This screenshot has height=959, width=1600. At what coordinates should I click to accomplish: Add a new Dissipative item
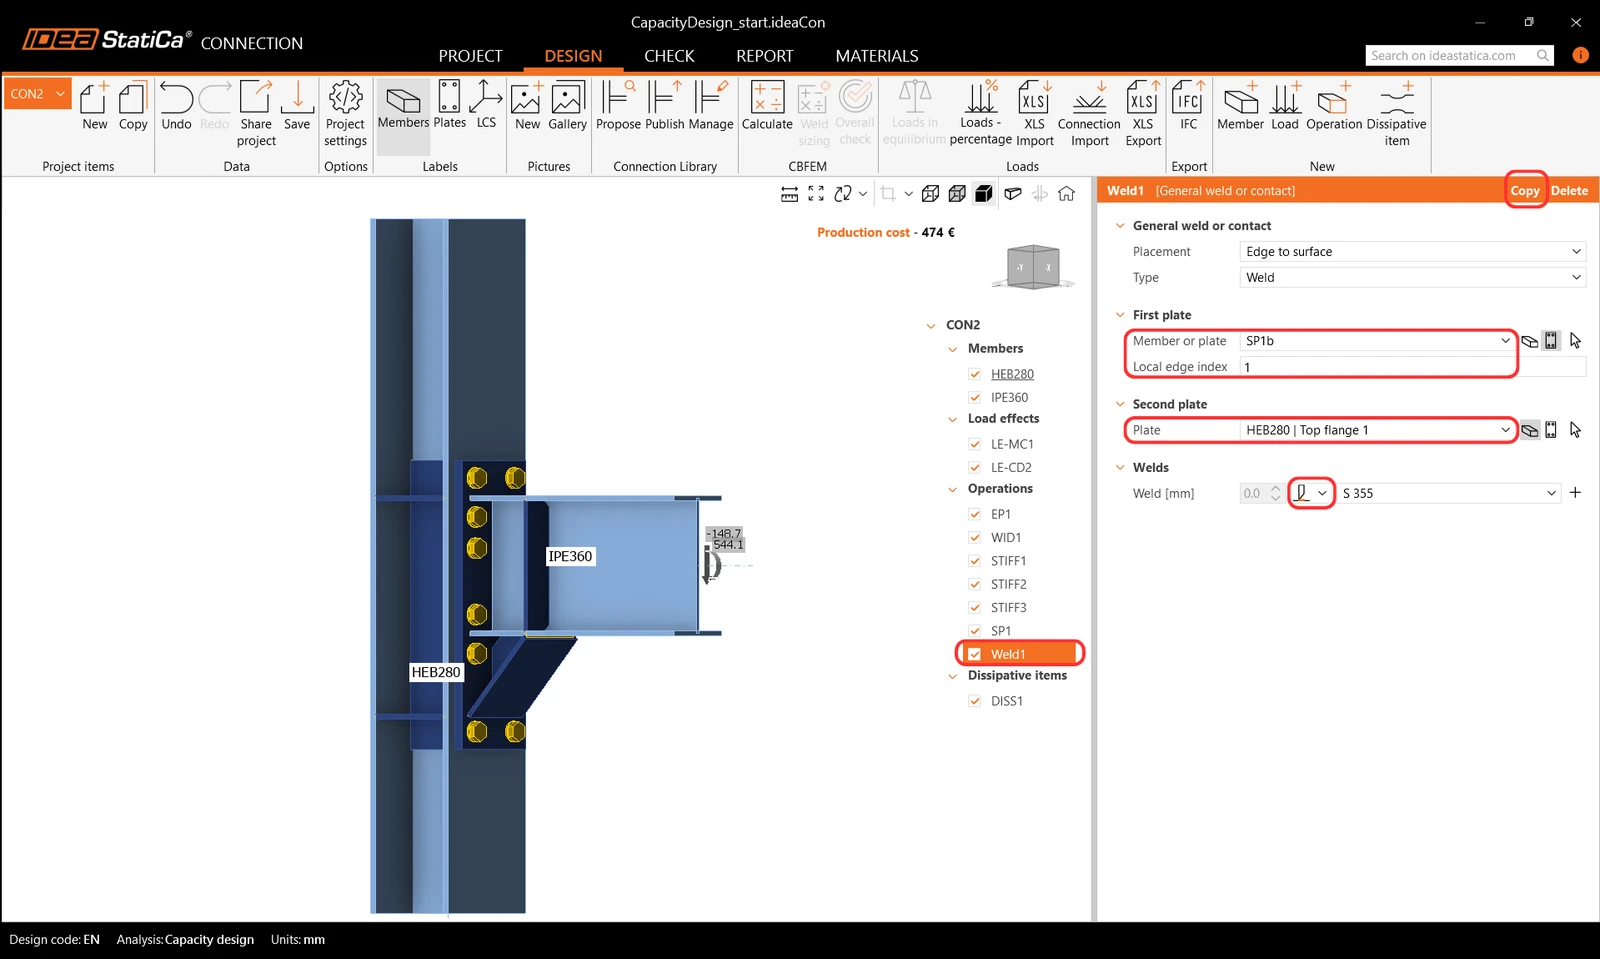click(x=1396, y=114)
